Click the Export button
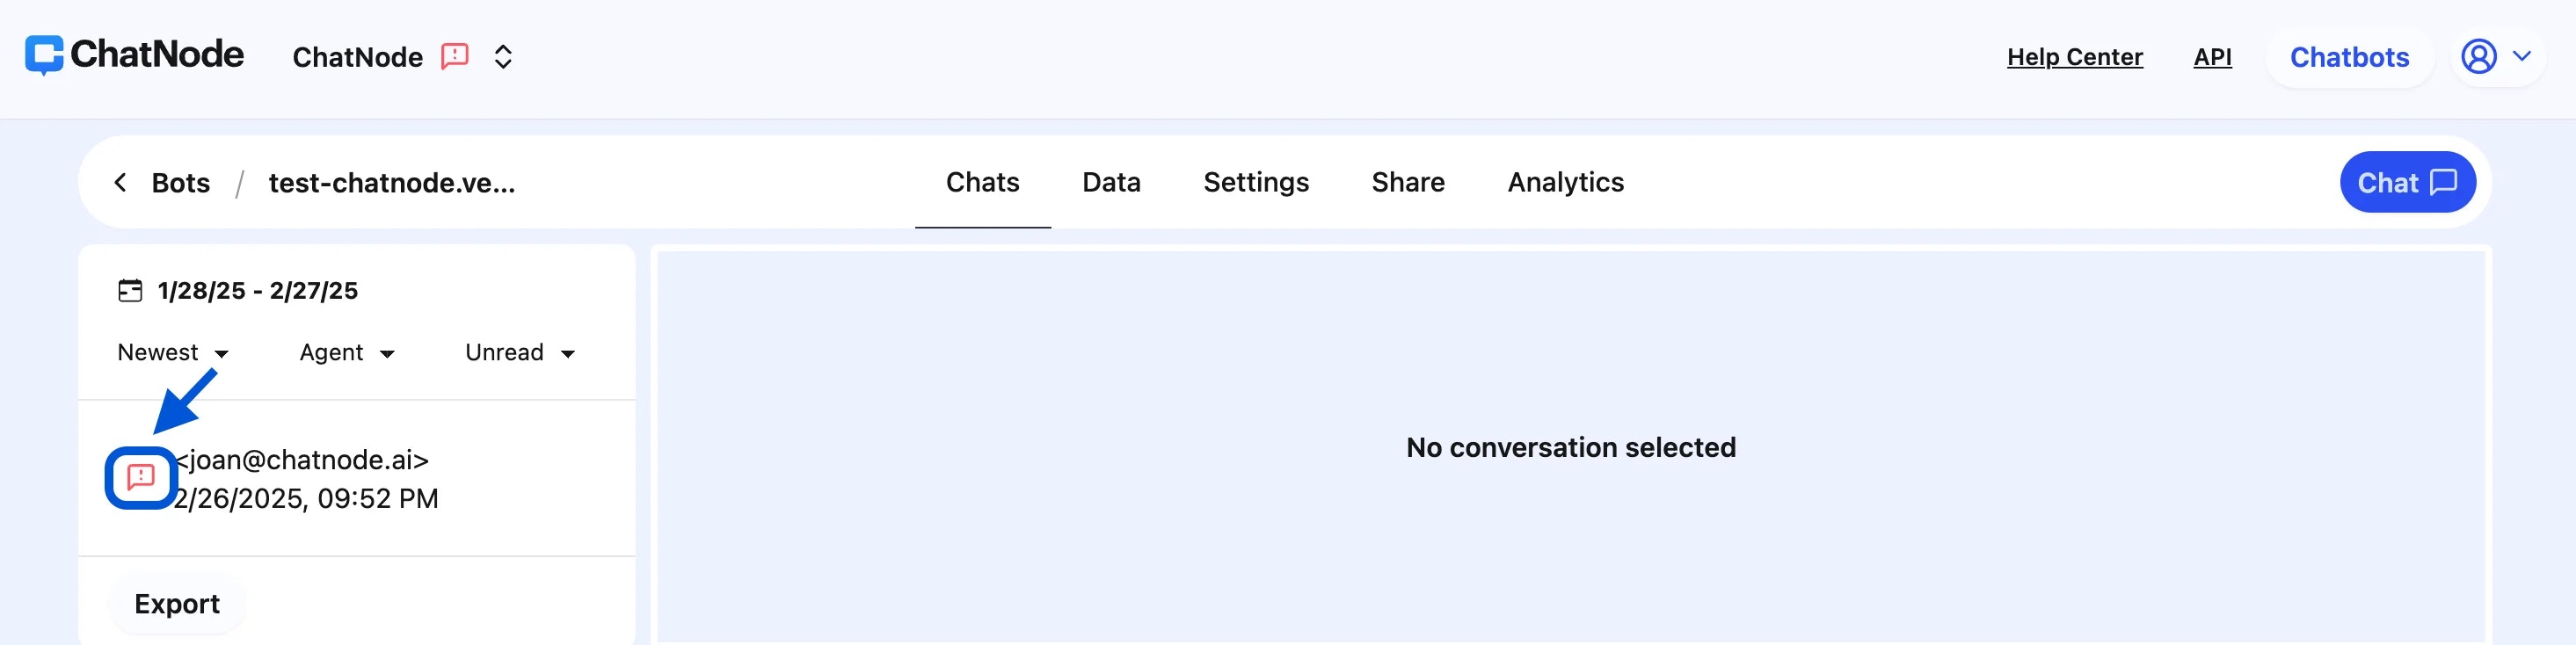 (176, 604)
